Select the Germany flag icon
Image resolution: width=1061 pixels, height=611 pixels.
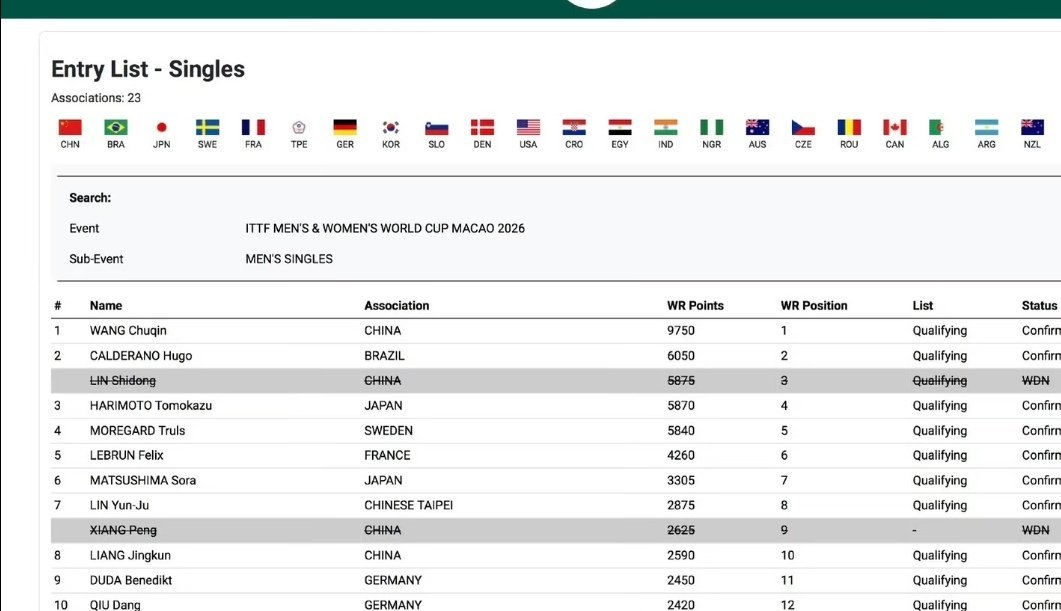[345, 128]
